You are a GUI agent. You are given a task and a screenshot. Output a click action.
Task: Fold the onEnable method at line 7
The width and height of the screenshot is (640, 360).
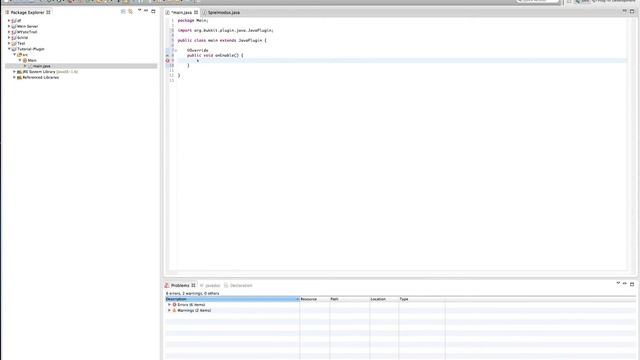[176, 50]
